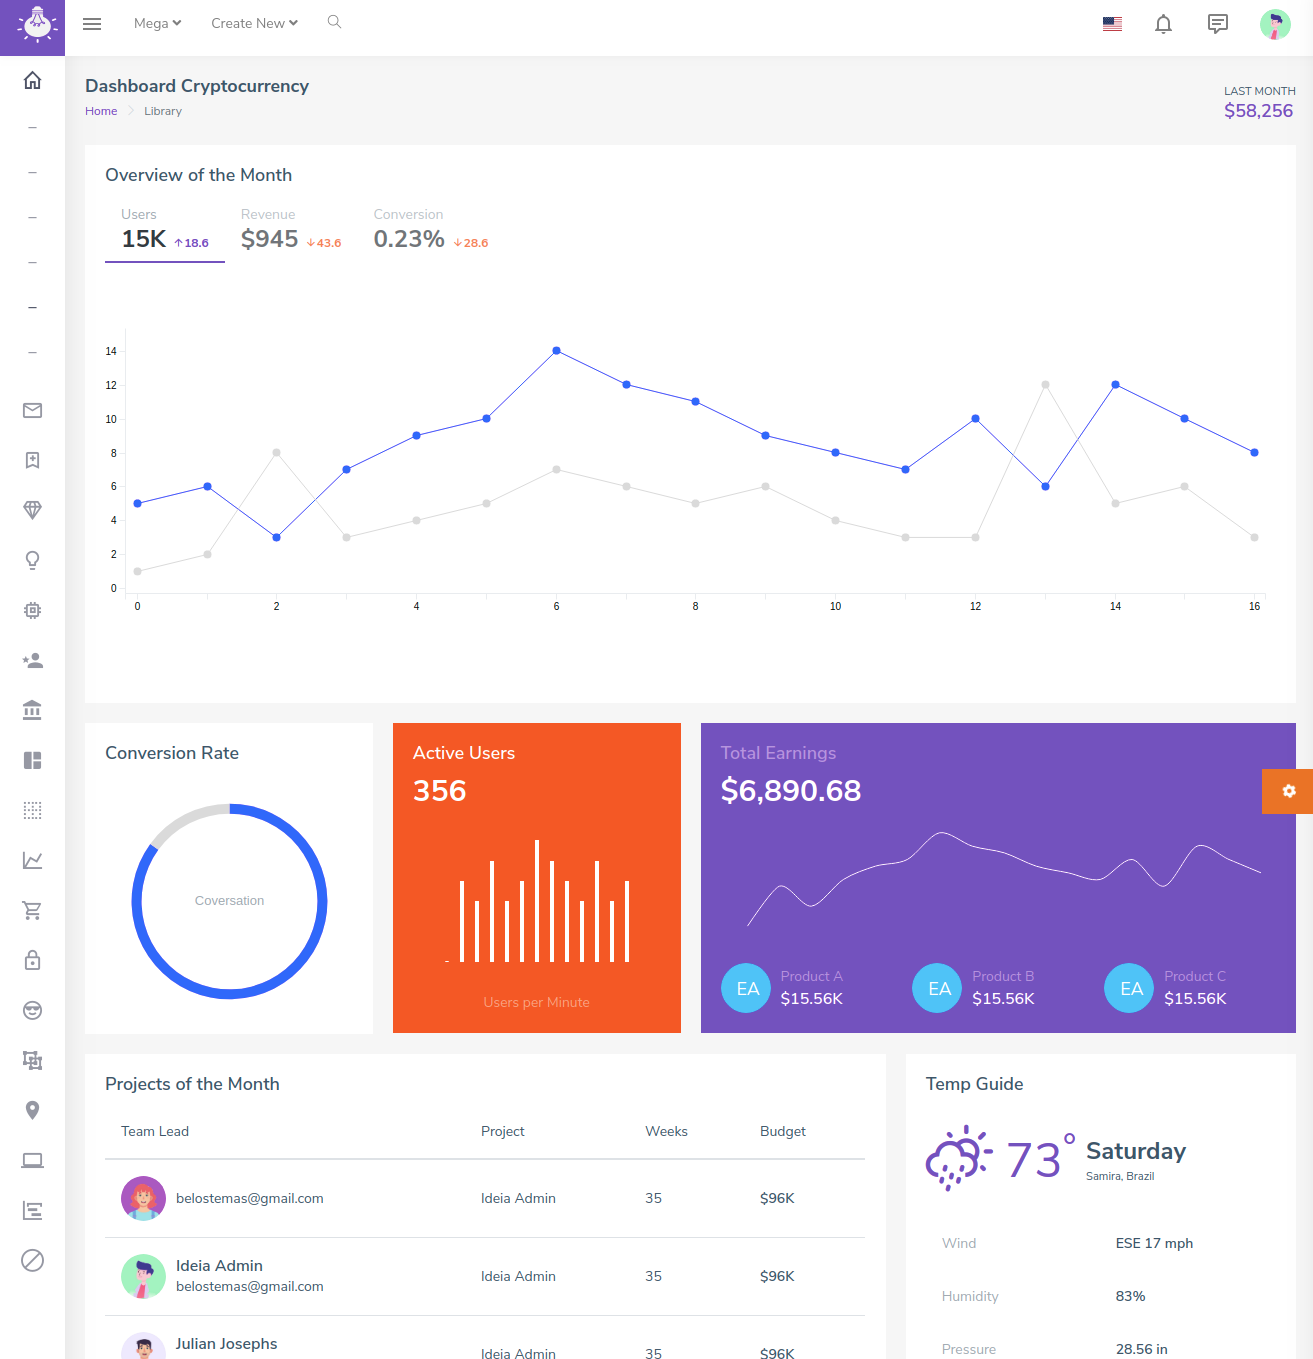The image size is (1313, 1359).
Task: Open the orange settings gear panel
Action: [1288, 791]
